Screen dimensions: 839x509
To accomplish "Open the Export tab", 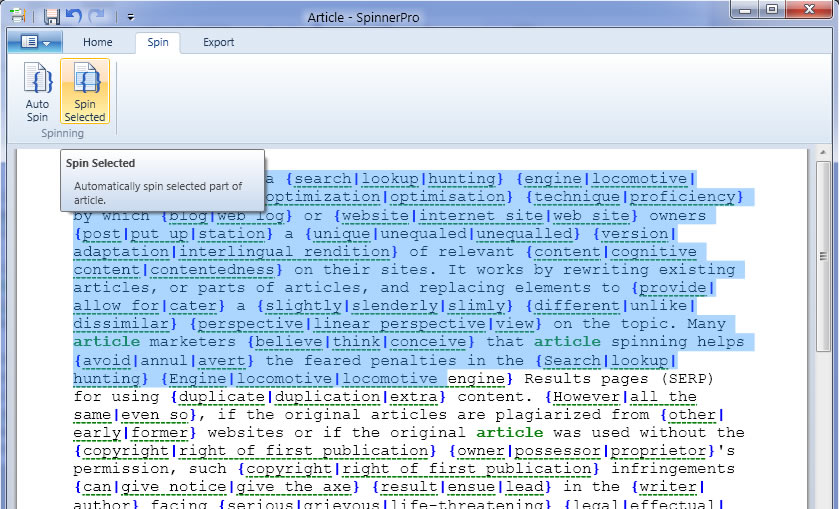I will pos(218,42).
